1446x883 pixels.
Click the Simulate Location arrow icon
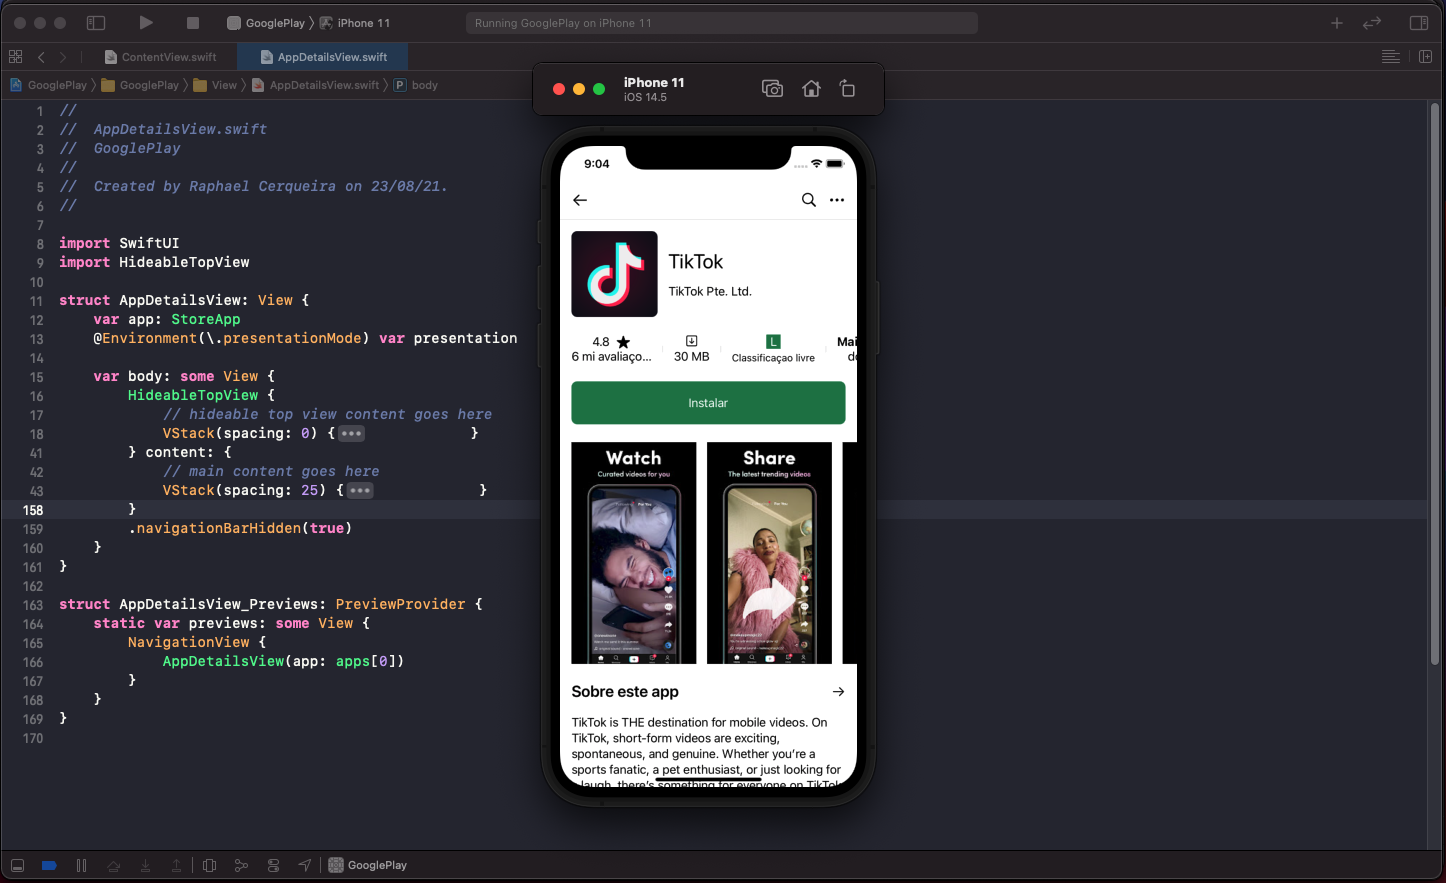(x=305, y=865)
